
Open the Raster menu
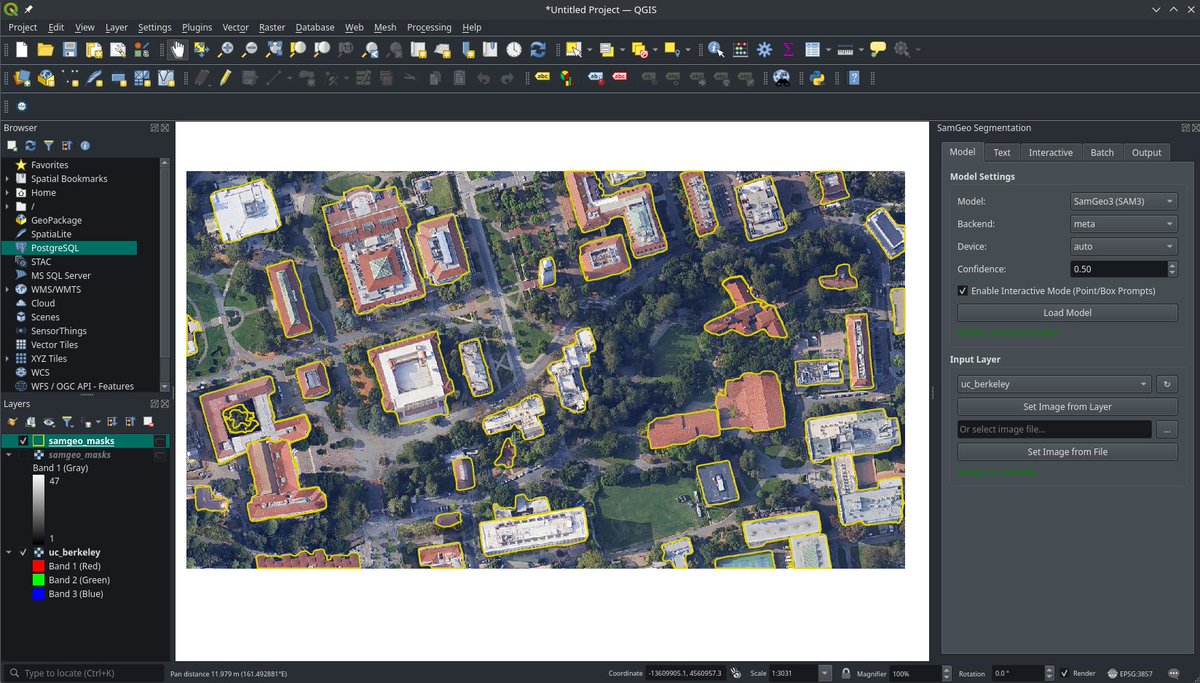272,27
